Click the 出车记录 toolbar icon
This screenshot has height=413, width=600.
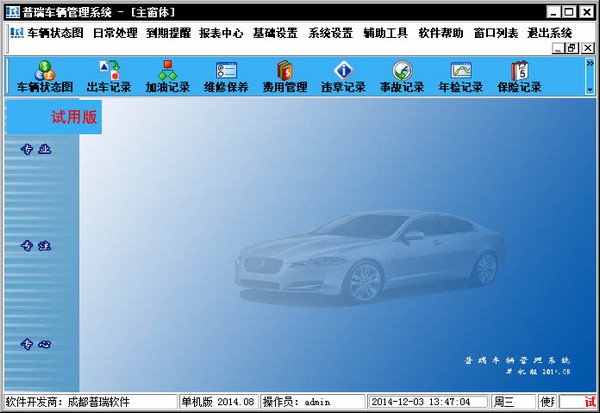[108, 77]
